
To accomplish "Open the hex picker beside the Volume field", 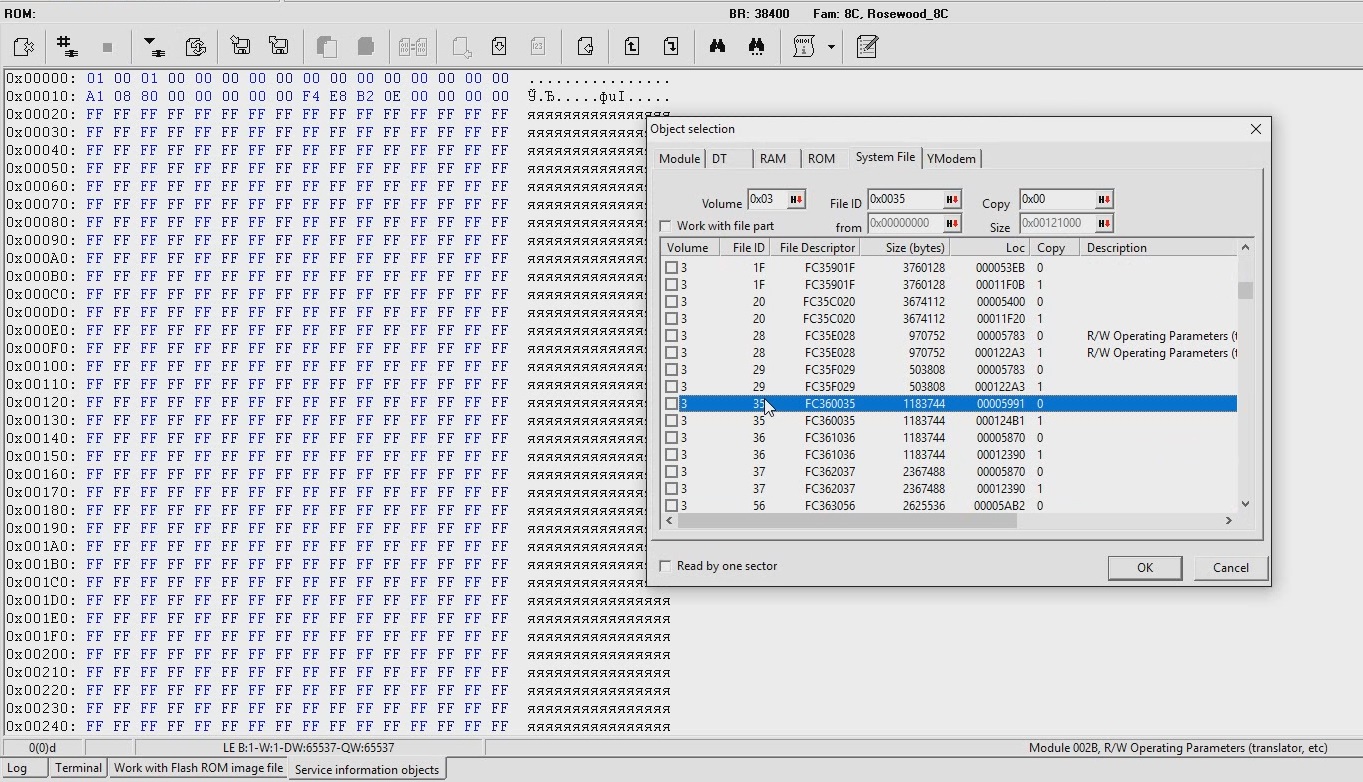I will pyautogui.click(x=796, y=200).
